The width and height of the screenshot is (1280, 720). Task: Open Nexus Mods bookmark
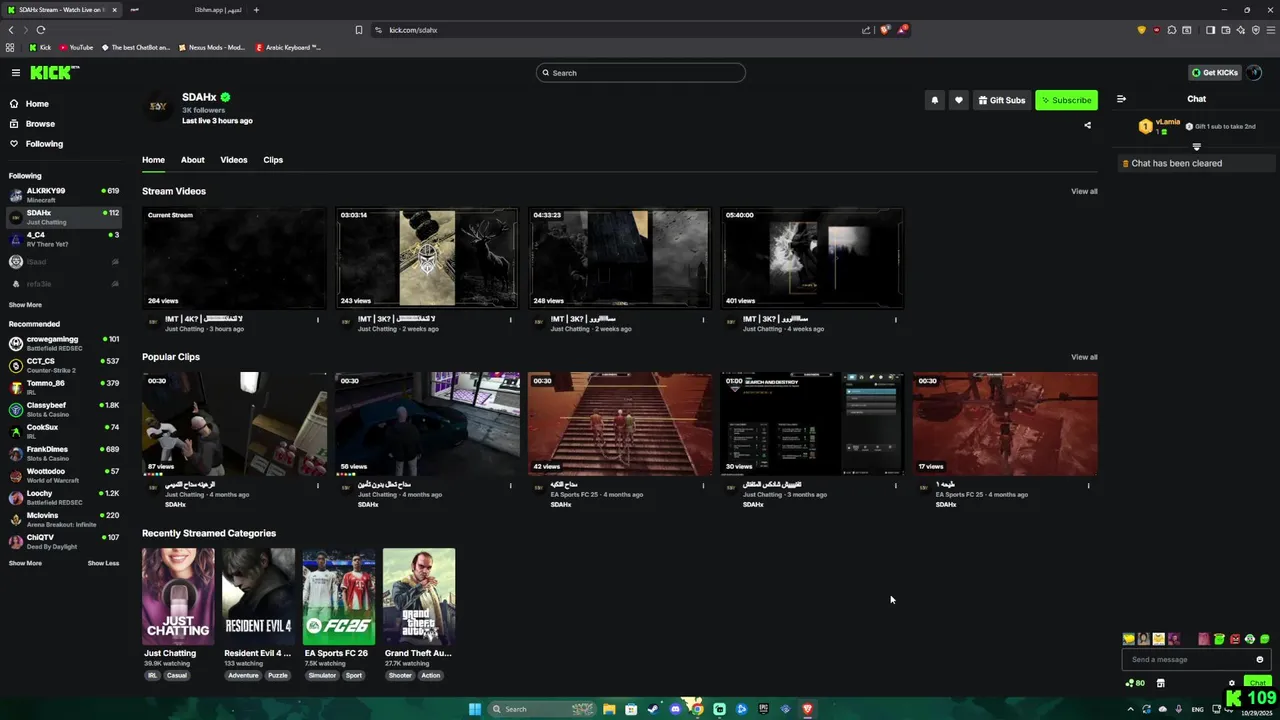click(211, 47)
